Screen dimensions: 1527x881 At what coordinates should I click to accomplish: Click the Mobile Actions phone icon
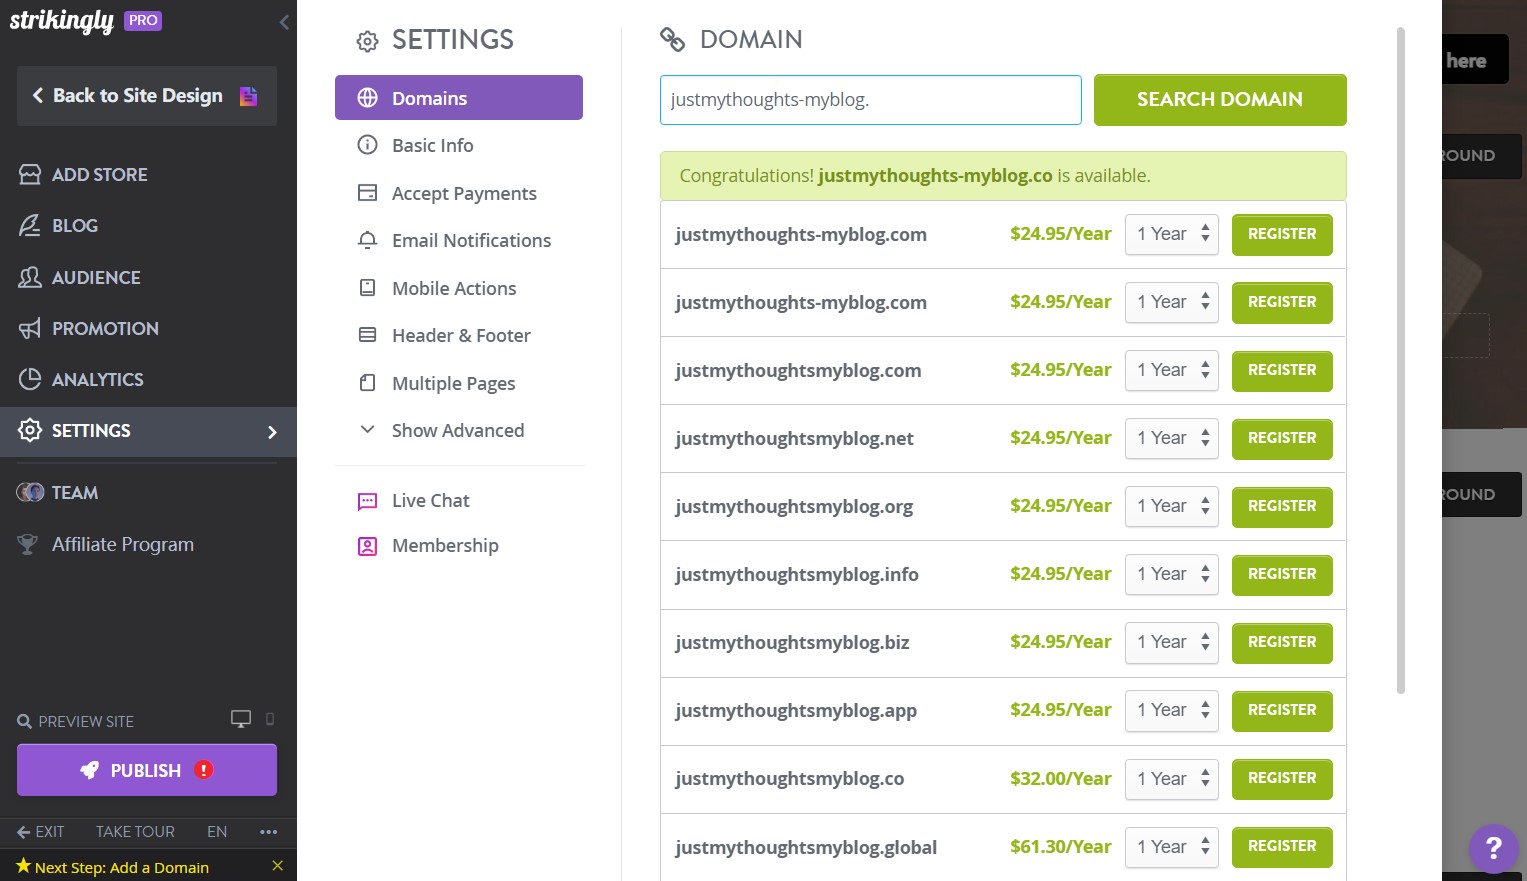367,288
